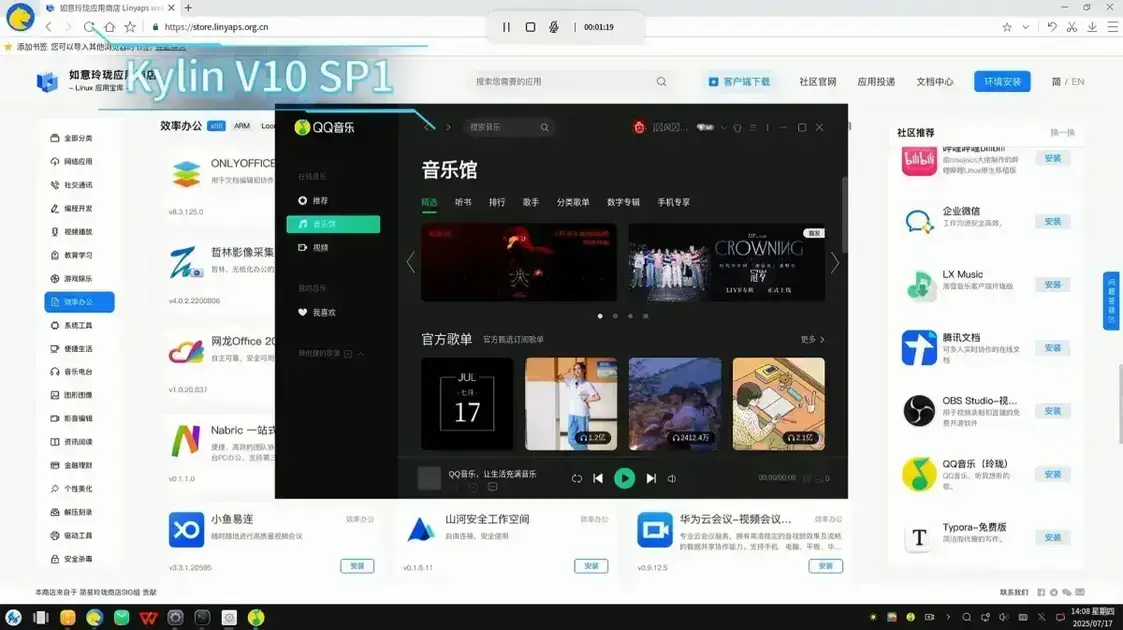Expand the account dropdown arrow beside username
The image size is (1123, 630).
(723, 127)
